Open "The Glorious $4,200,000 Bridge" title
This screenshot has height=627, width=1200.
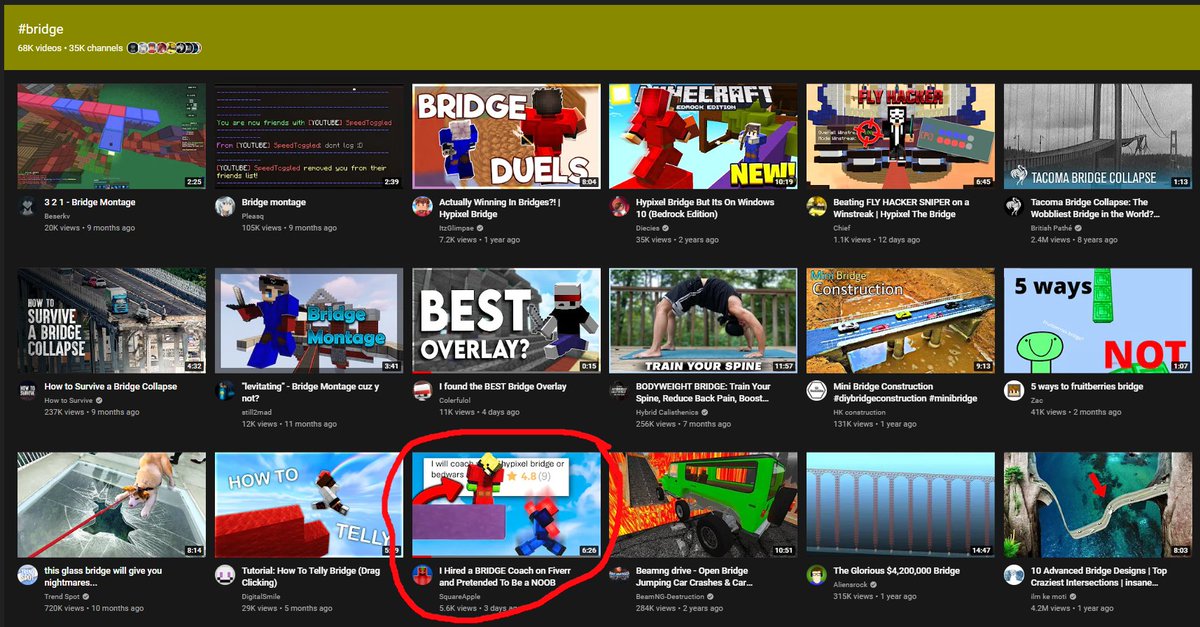[898, 570]
